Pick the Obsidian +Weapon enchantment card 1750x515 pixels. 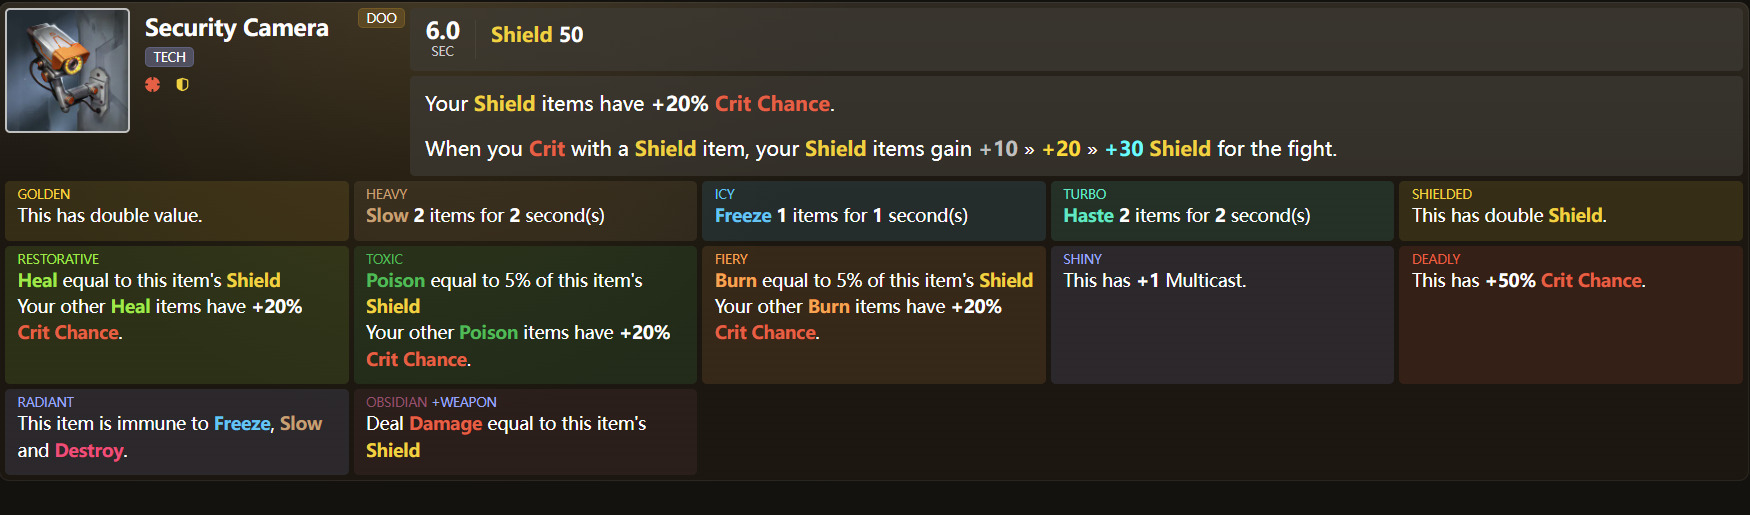525,431
